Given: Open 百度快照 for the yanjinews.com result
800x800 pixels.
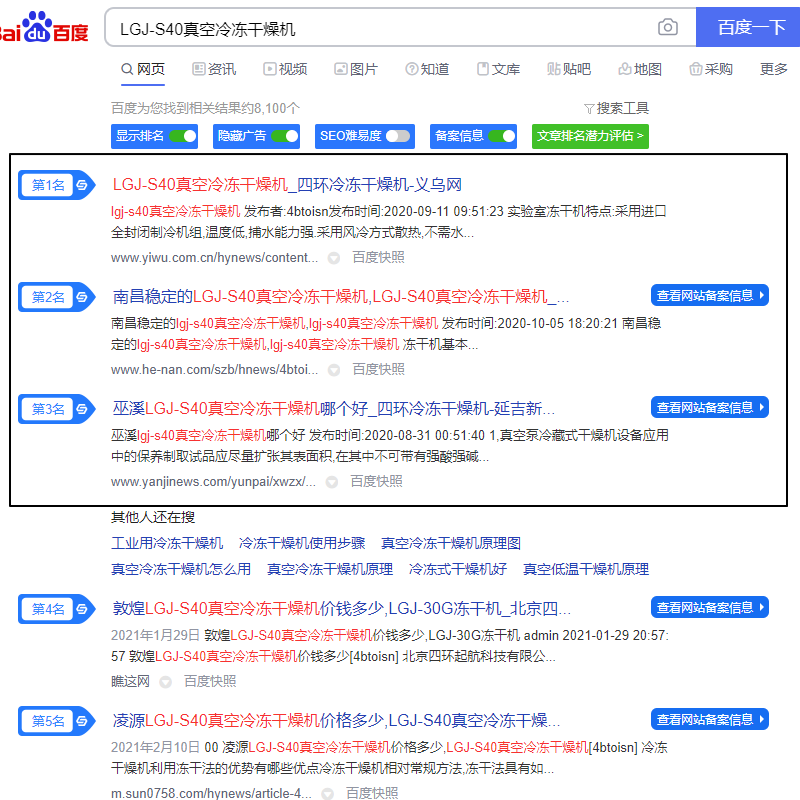Looking at the screenshot, I should (x=376, y=482).
